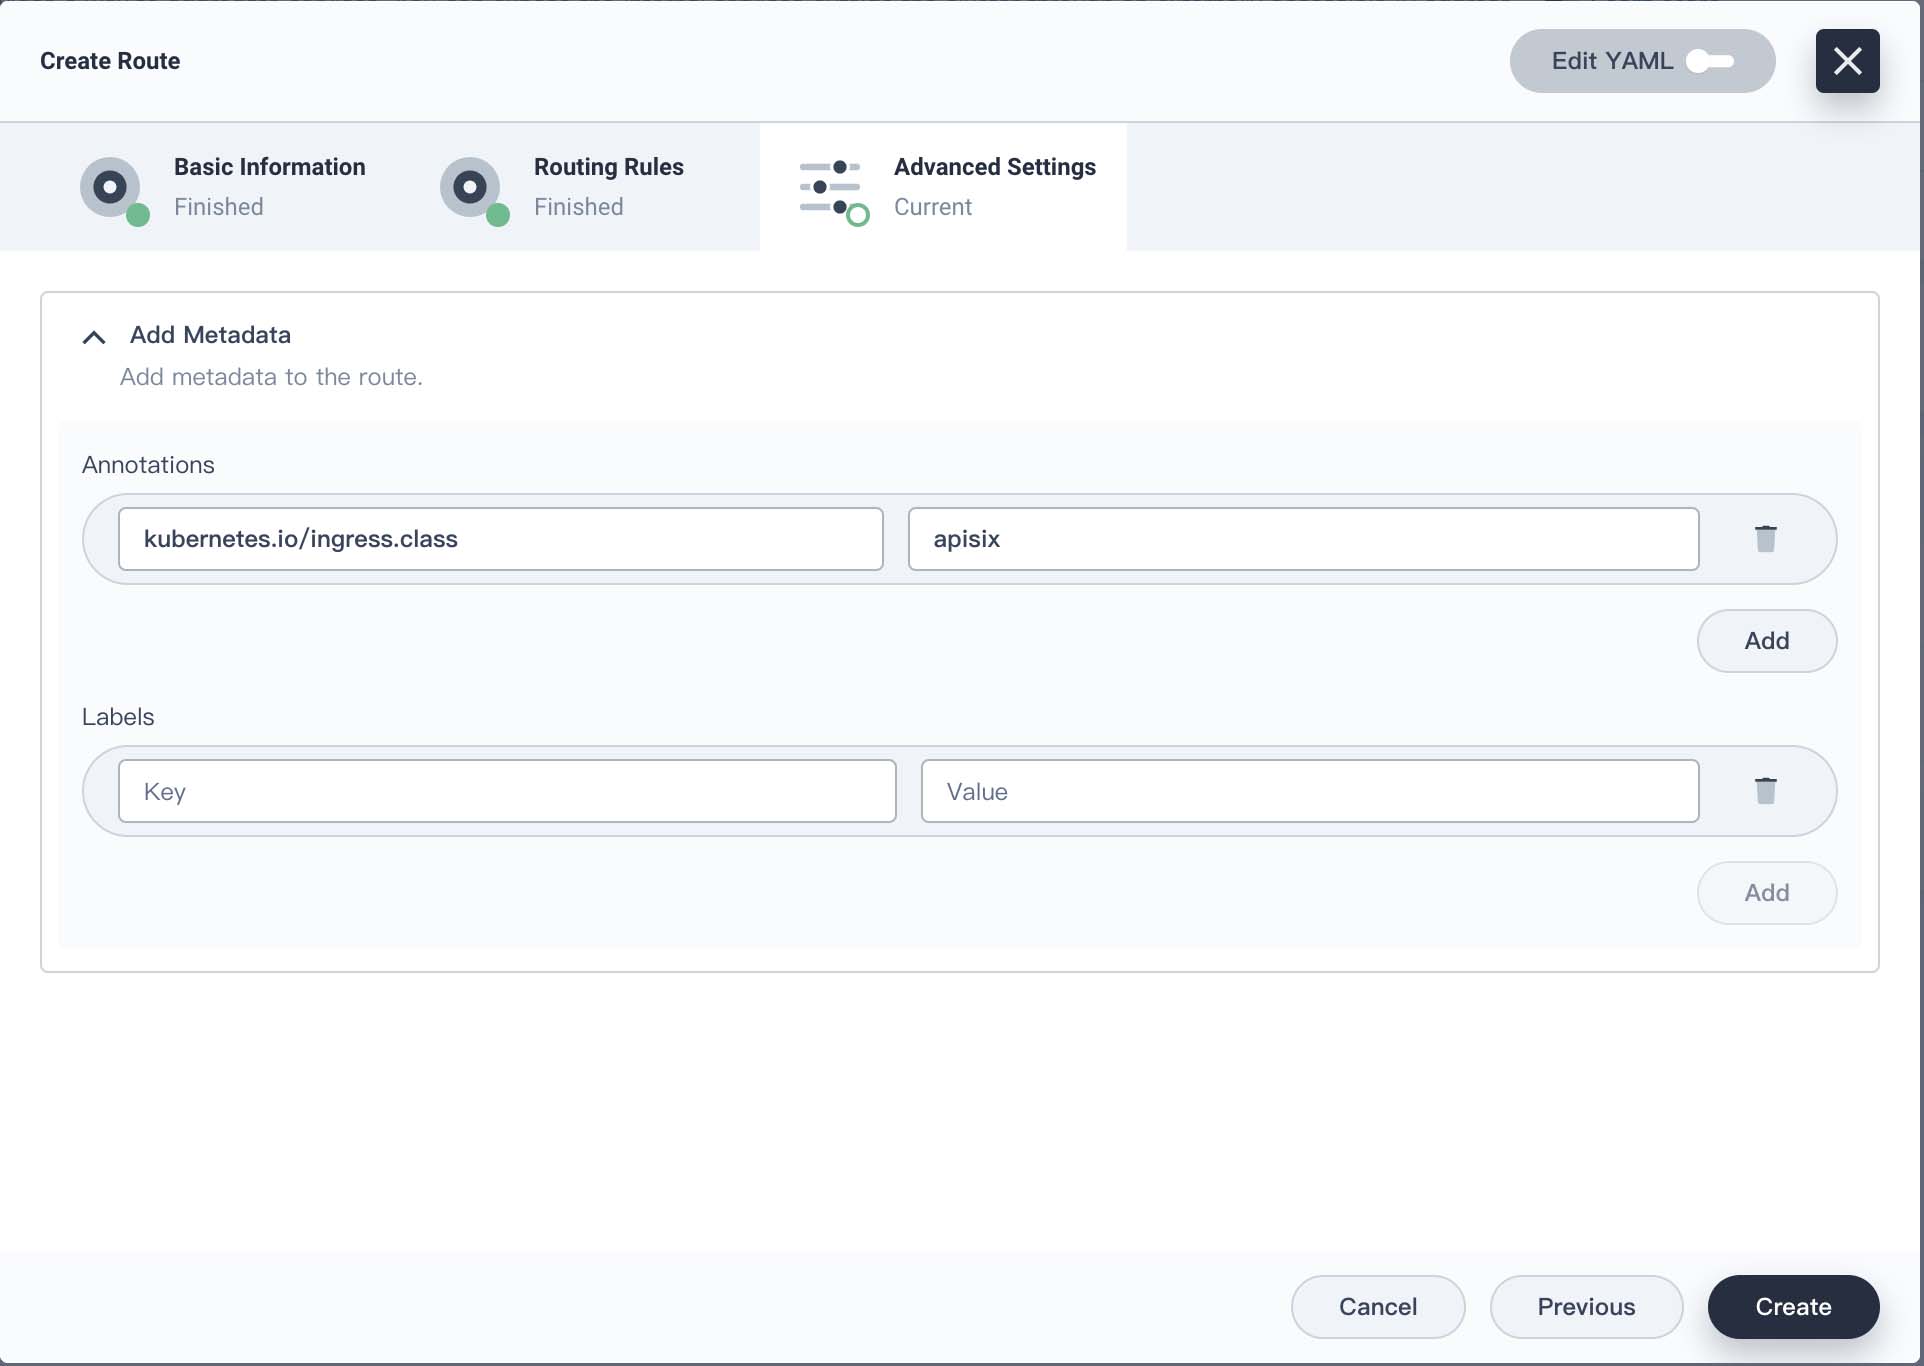Screen dimensions: 1924x1366
Task: Click the Routing Rules step icon
Action: pyautogui.click(x=474, y=190)
